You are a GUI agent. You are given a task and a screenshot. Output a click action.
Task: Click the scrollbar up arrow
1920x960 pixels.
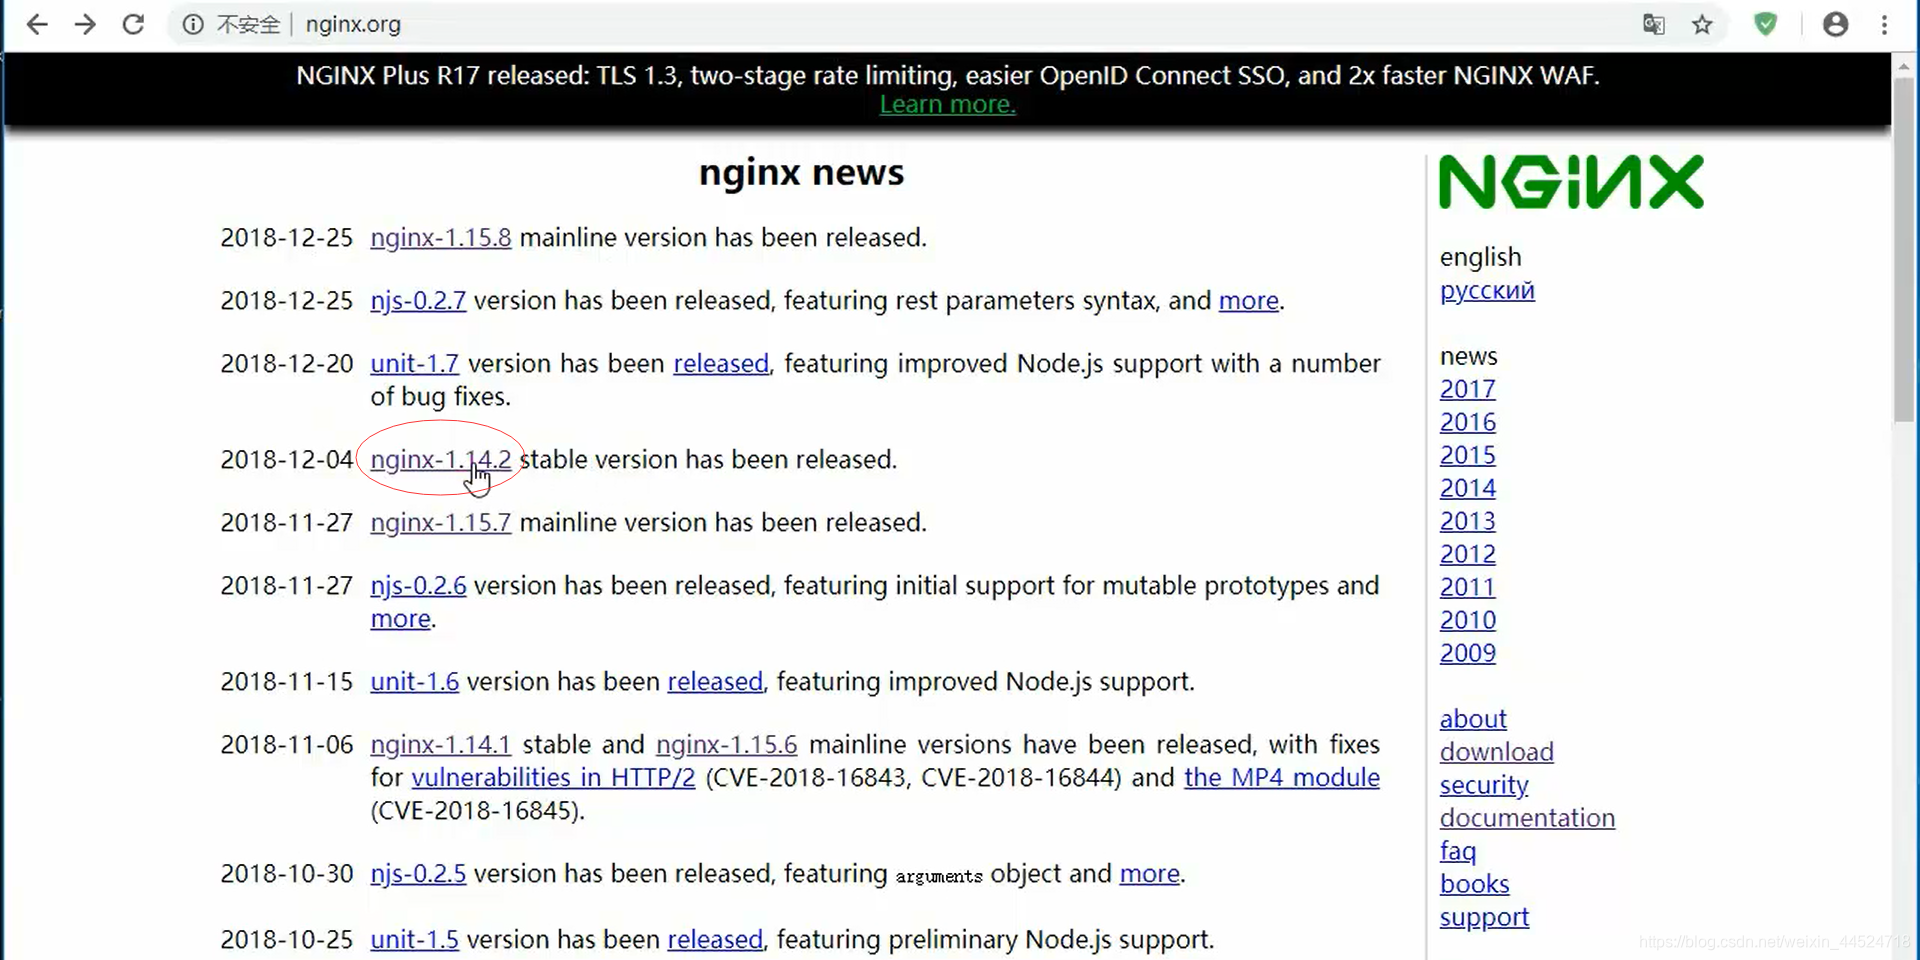1904,66
